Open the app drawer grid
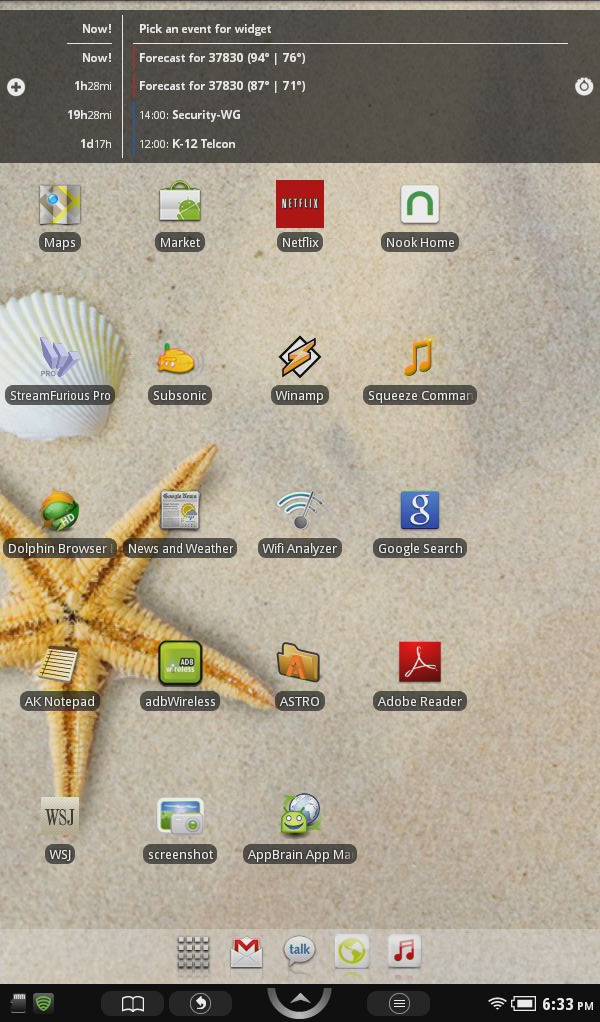 click(193, 954)
